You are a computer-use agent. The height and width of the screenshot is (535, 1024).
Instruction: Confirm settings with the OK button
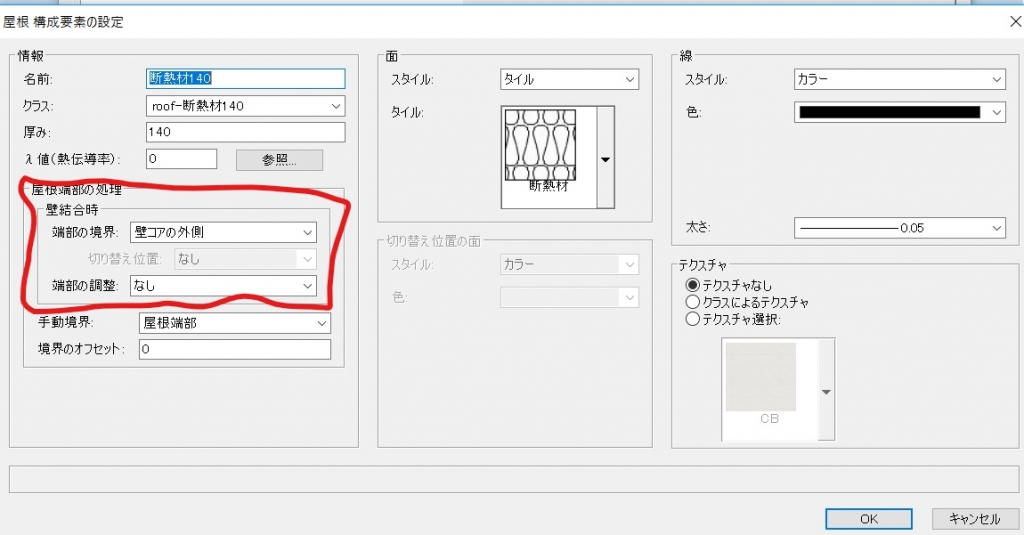click(868, 519)
